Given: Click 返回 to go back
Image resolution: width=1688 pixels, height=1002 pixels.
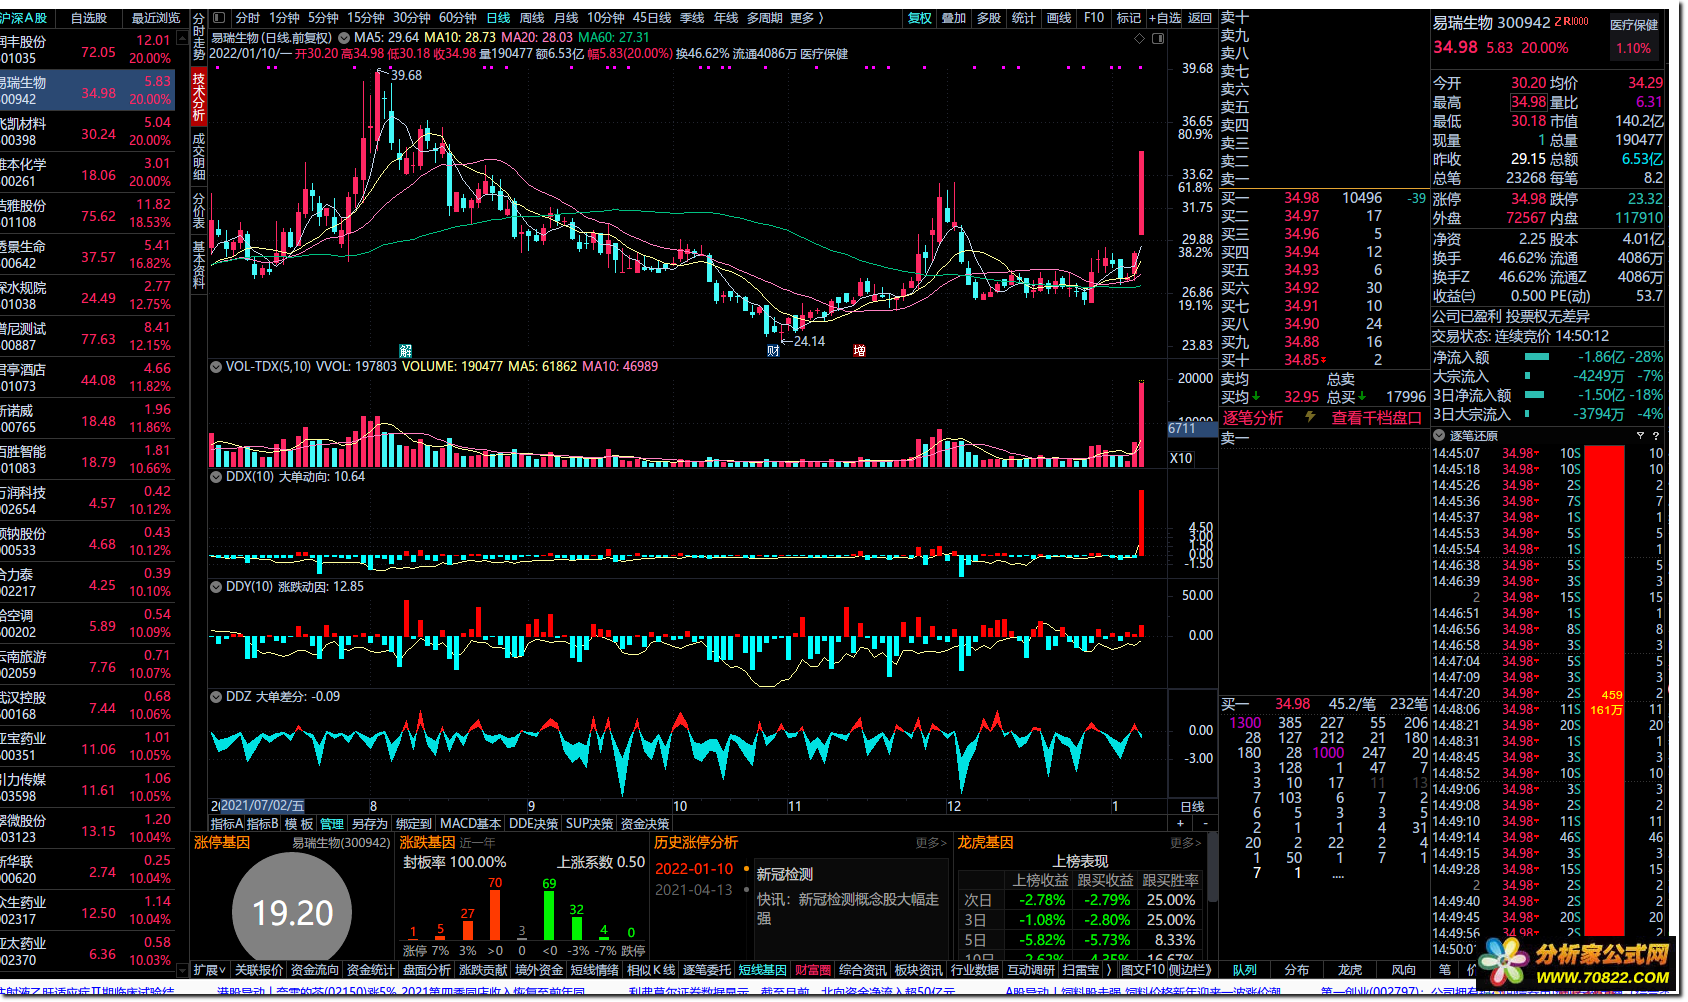Looking at the screenshot, I should [x=1200, y=18].
